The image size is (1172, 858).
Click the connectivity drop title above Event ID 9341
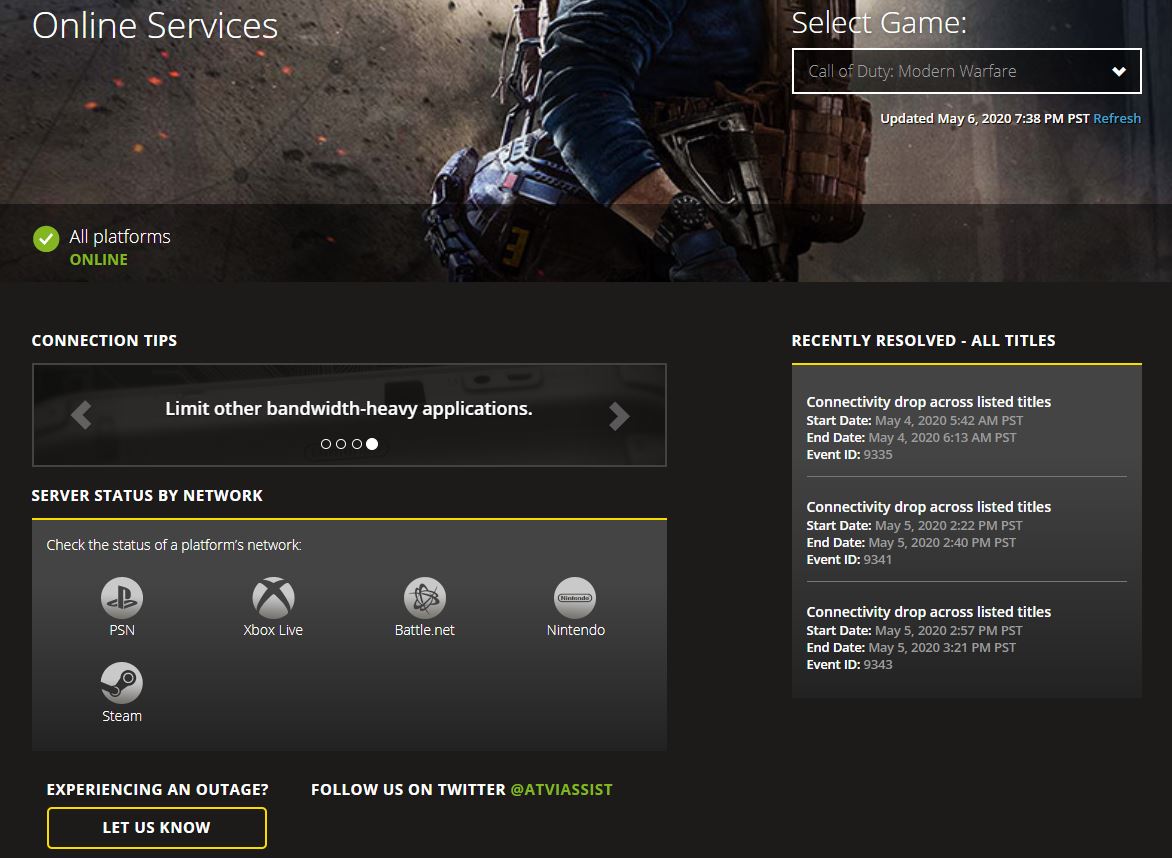click(928, 507)
